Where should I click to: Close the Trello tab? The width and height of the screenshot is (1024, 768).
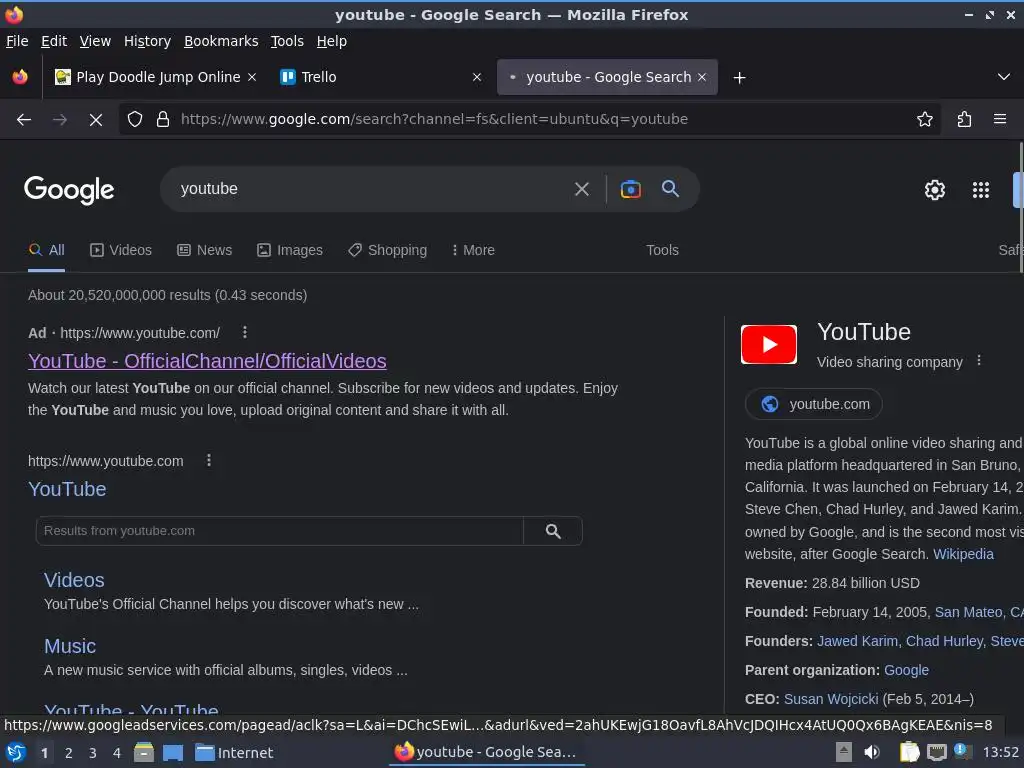click(x=477, y=77)
